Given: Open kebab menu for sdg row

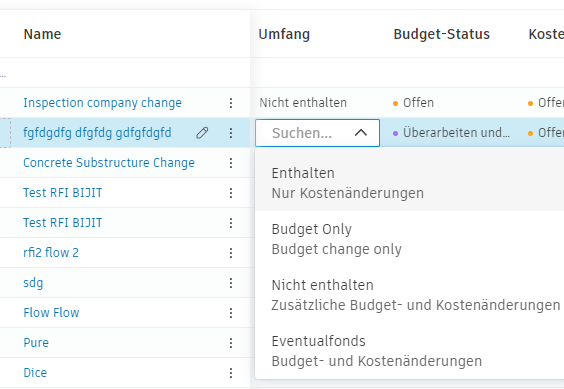Looking at the screenshot, I should click(x=231, y=283).
